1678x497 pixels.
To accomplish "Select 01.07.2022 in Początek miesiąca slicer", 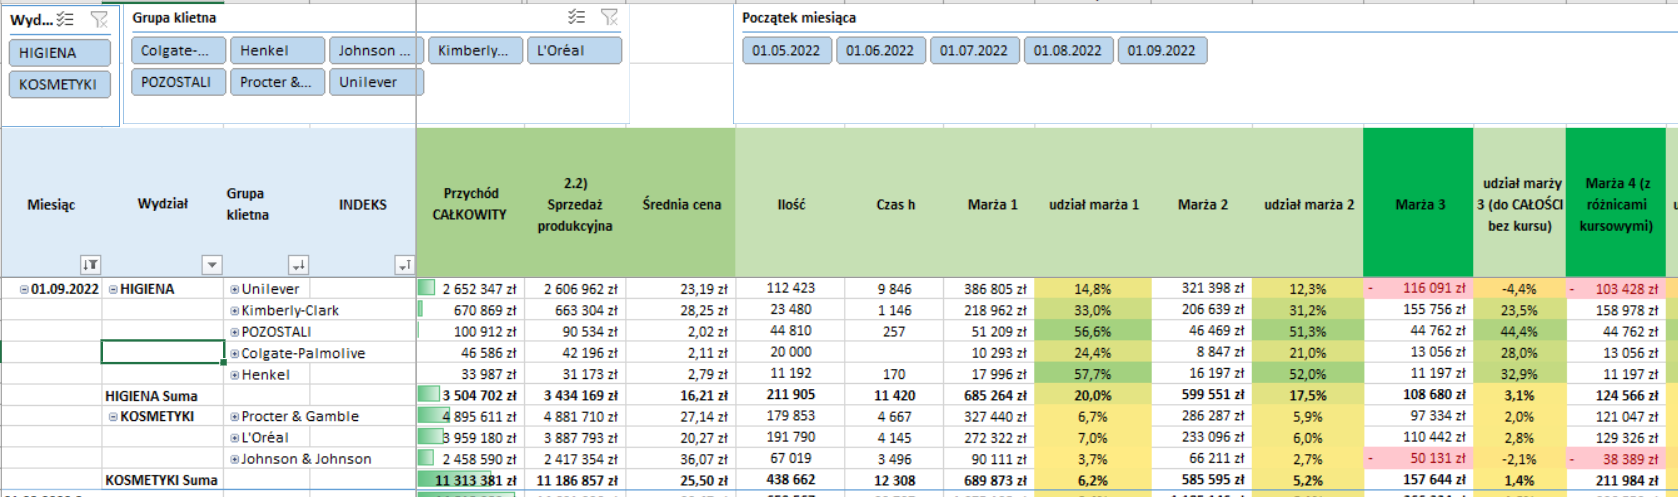I will pyautogui.click(x=974, y=51).
